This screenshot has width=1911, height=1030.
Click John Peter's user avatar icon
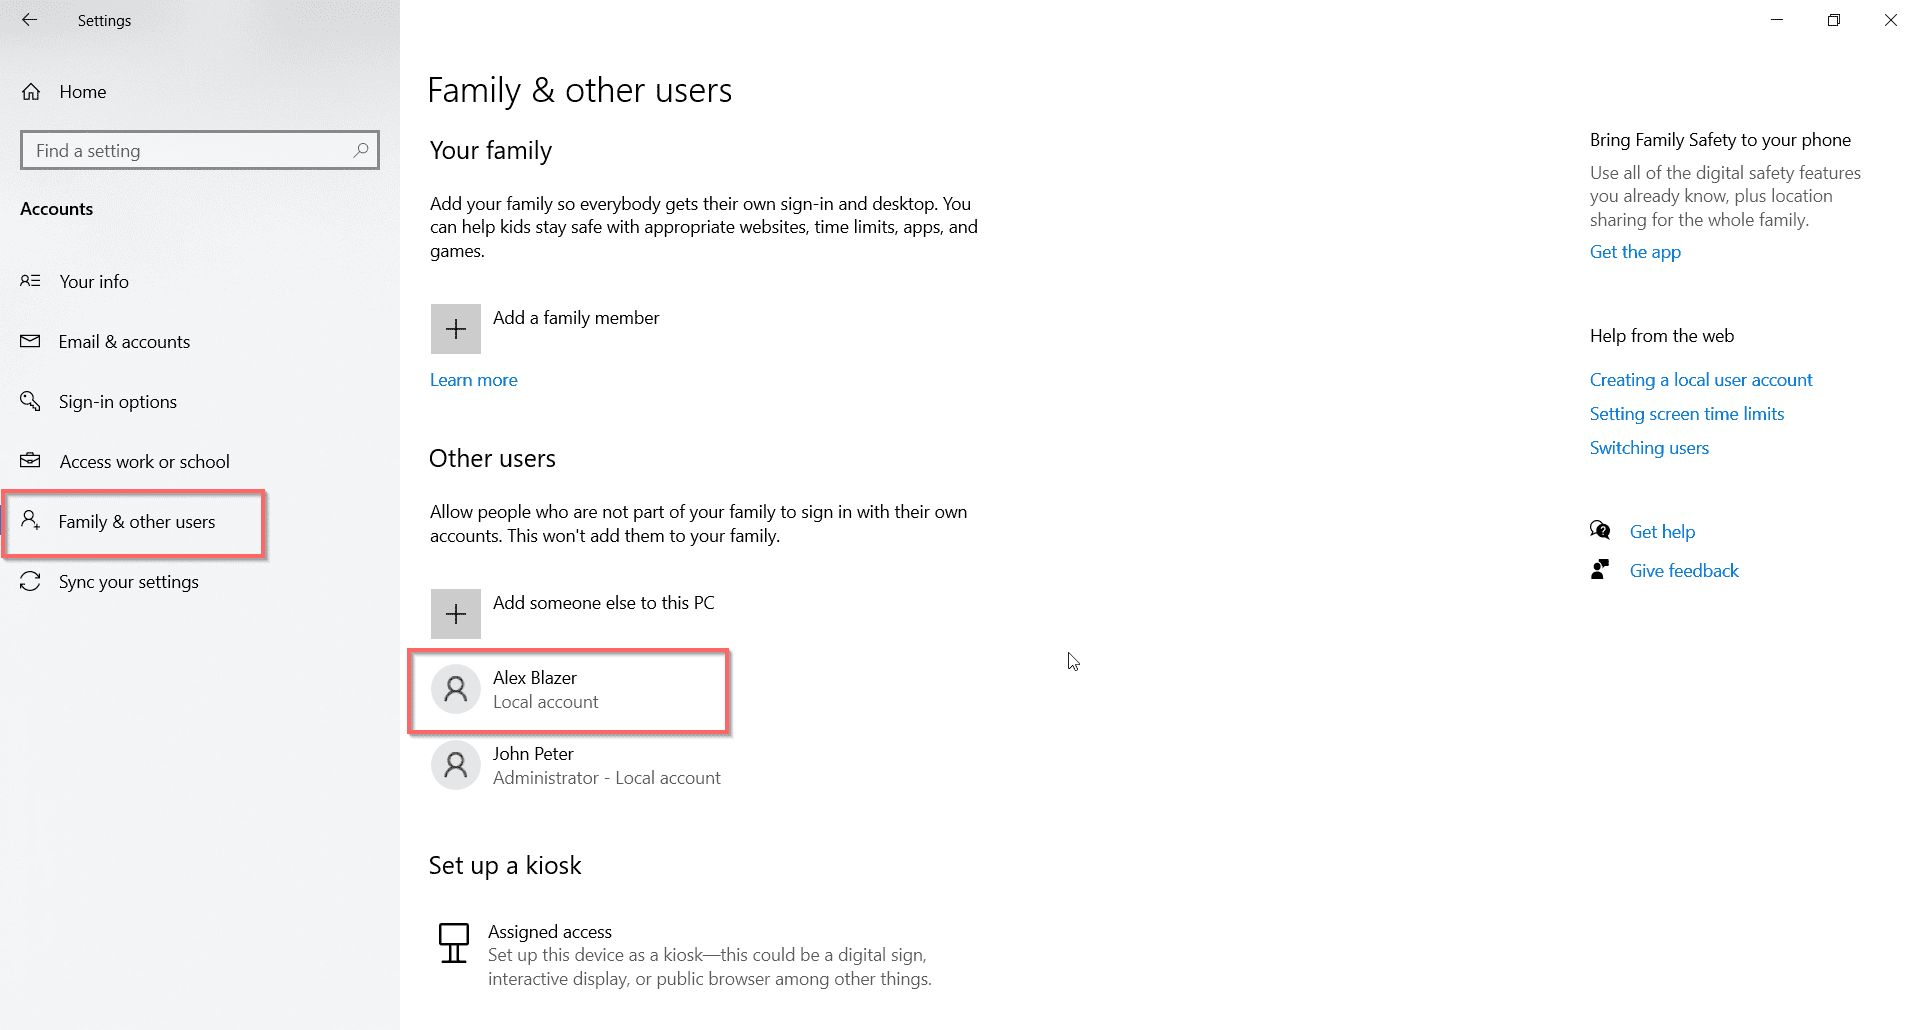tap(455, 765)
